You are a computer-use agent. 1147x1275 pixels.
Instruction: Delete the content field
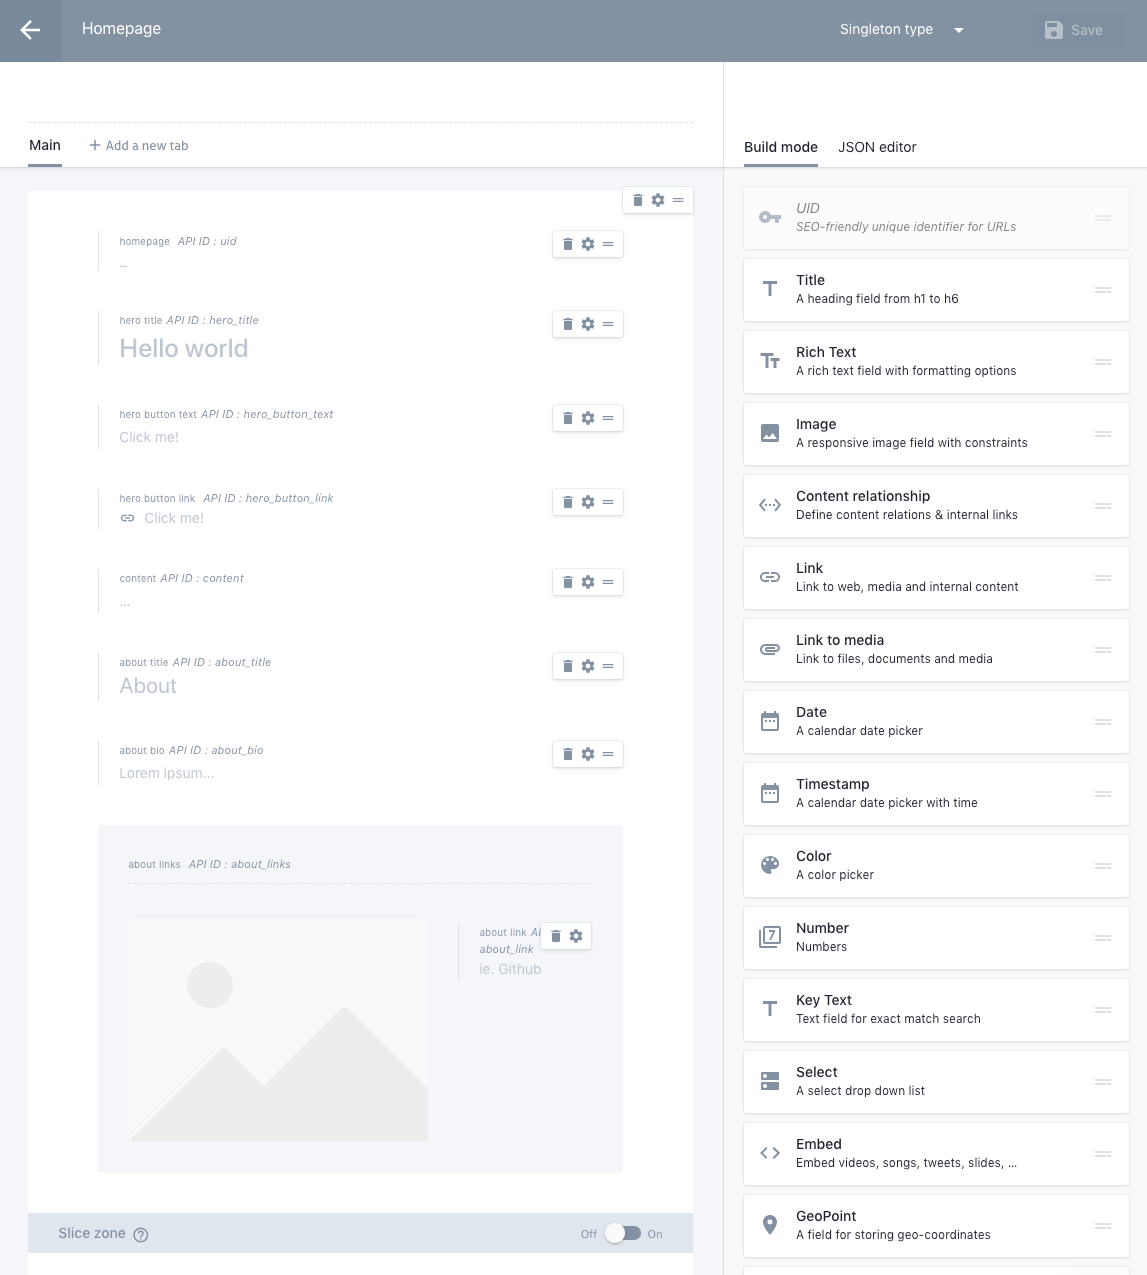(x=568, y=582)
